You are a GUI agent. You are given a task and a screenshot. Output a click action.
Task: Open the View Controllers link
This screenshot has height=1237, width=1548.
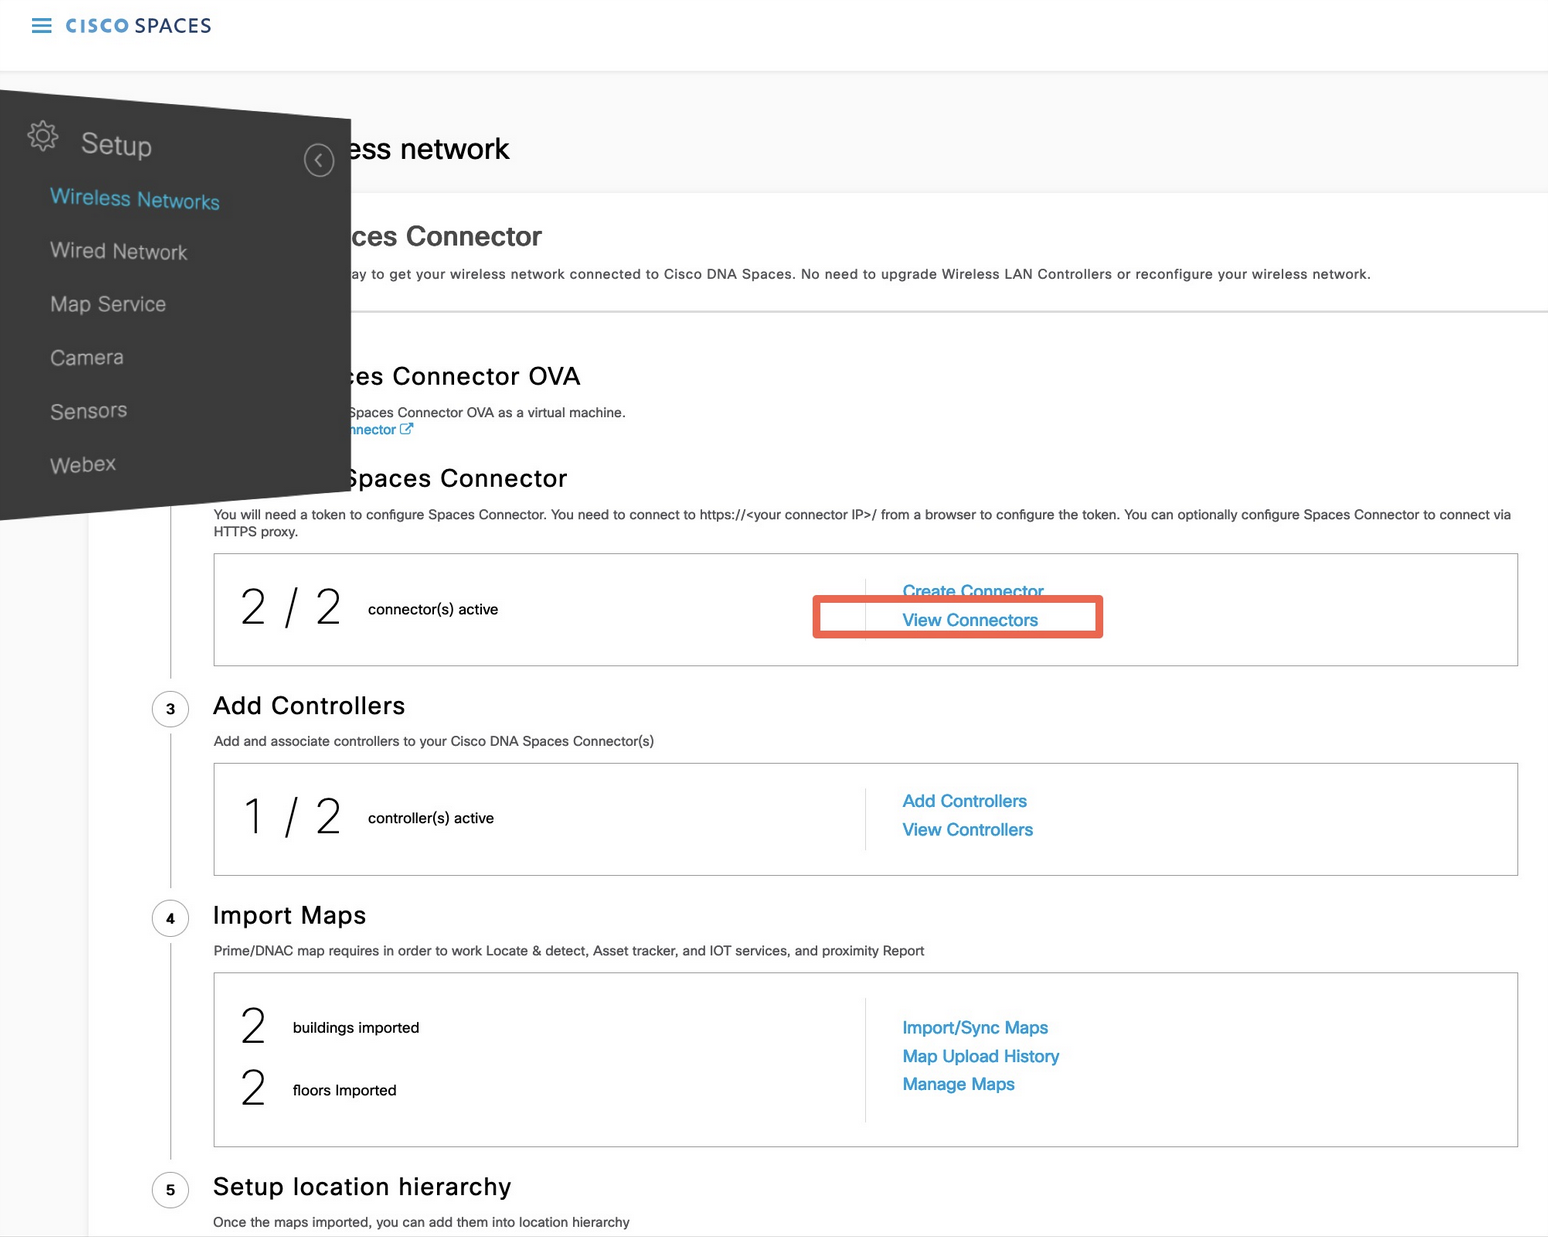pyautogui.click(x=967, y=830)
